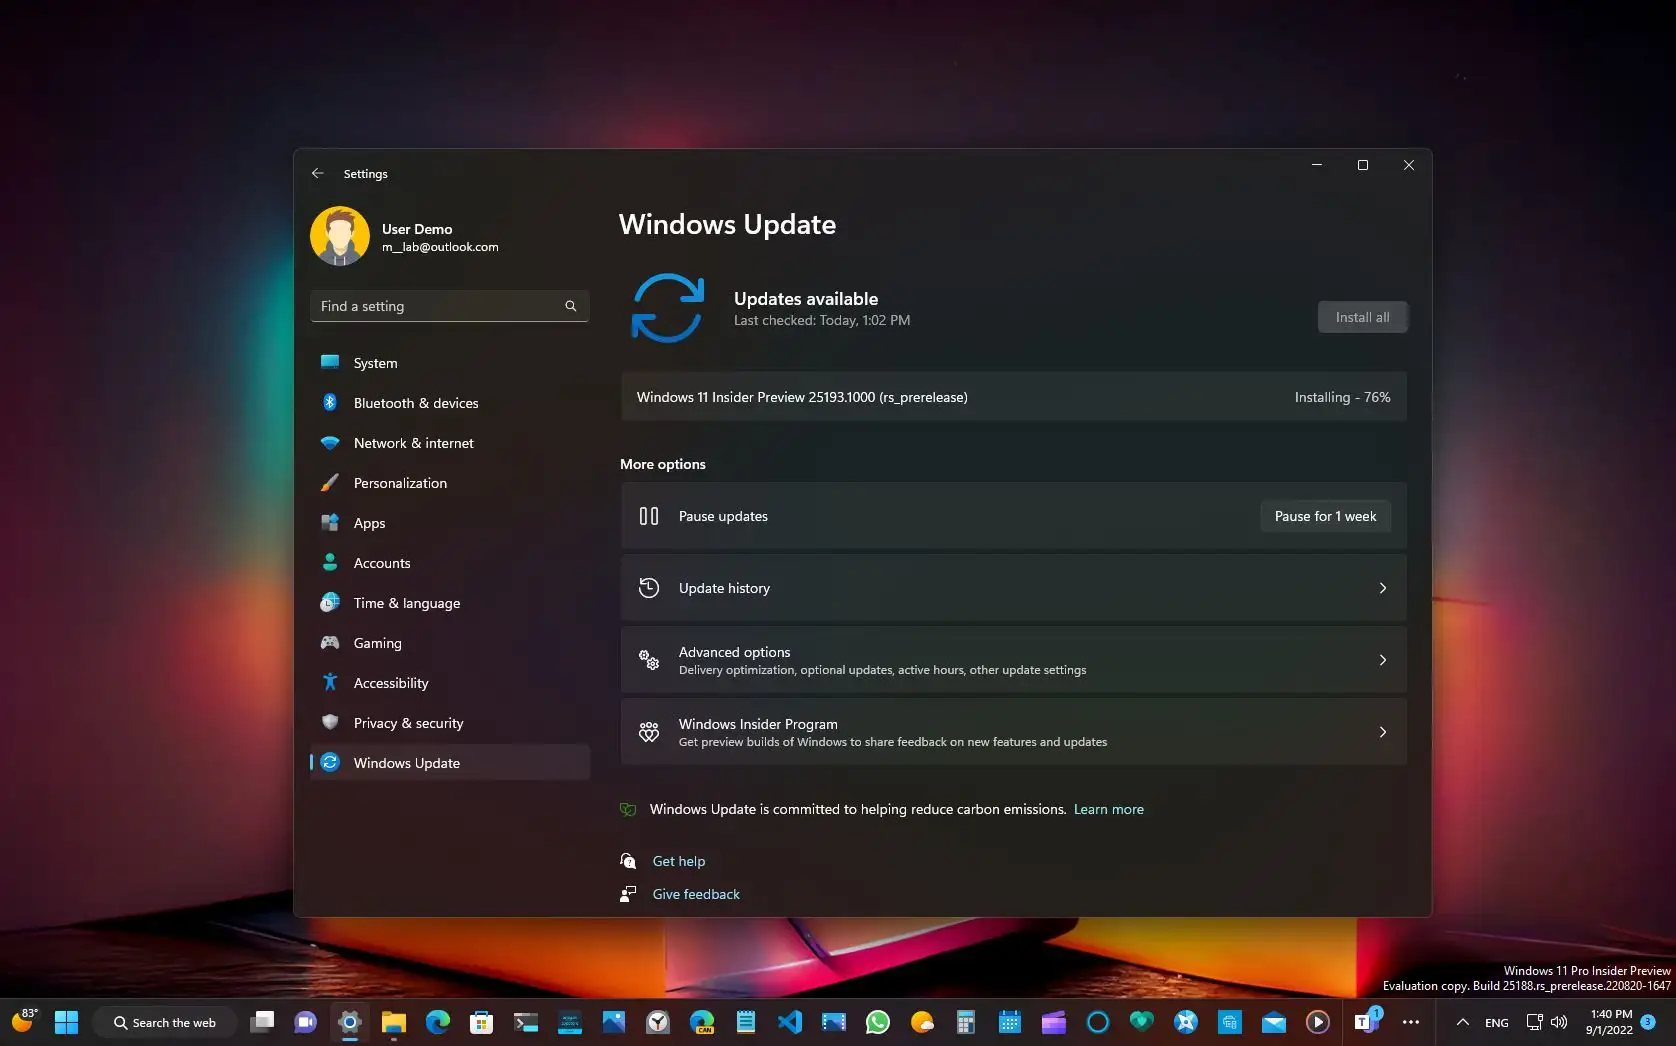Open Personalization category
1676x1046 pixels.
(x=449, y=483)
